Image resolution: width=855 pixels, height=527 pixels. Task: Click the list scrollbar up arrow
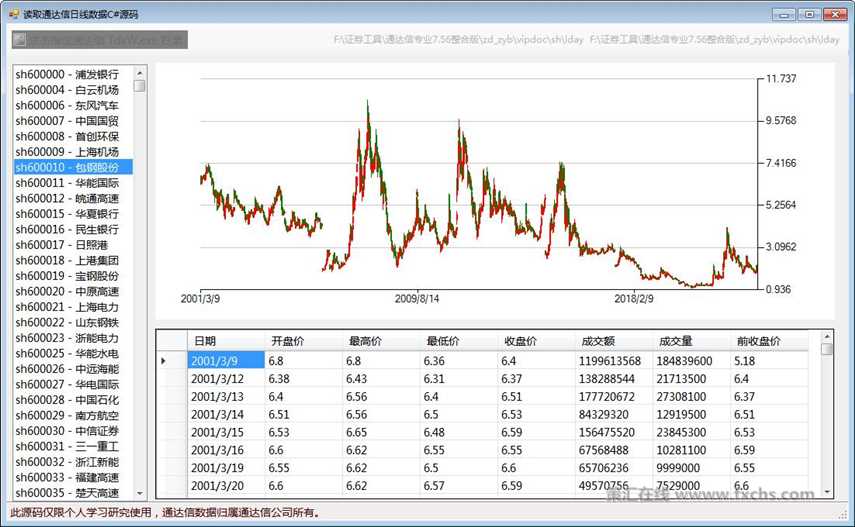(140, 73)
